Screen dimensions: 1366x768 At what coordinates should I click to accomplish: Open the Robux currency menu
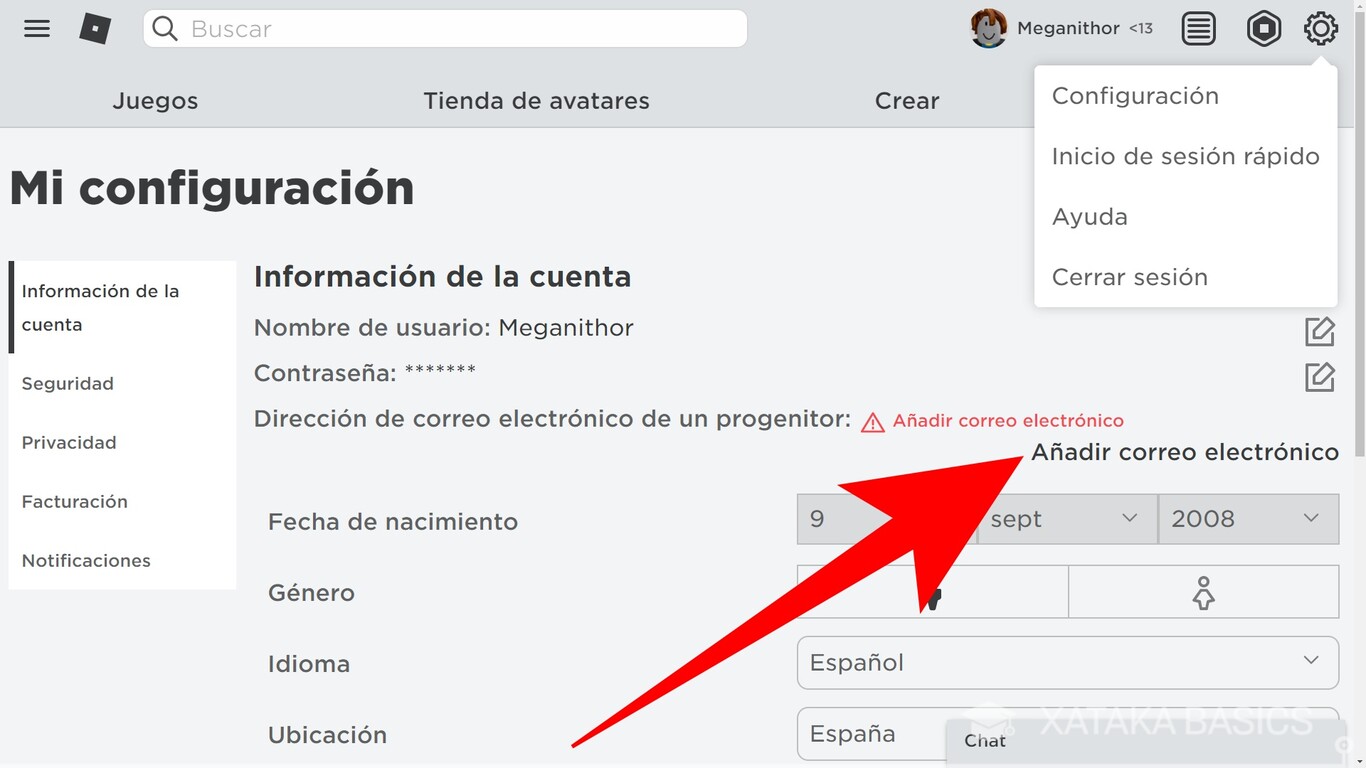[x=1264, y=28]
